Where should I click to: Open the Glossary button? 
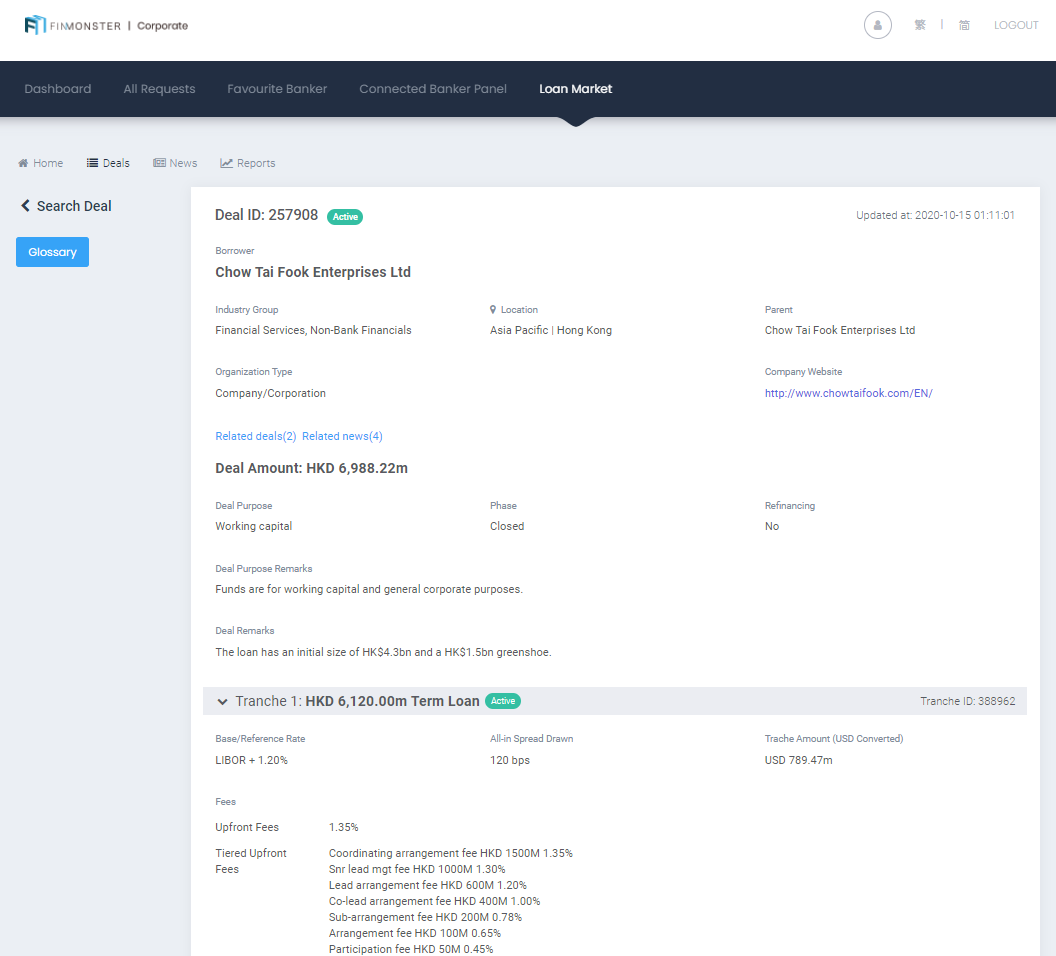[x=53, y=252]
